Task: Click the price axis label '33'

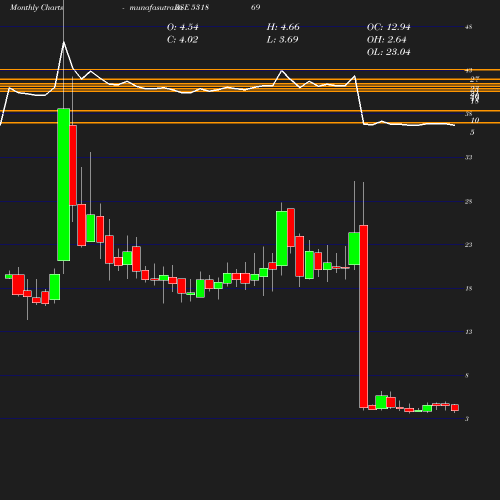Action: (x=468, y=157)
